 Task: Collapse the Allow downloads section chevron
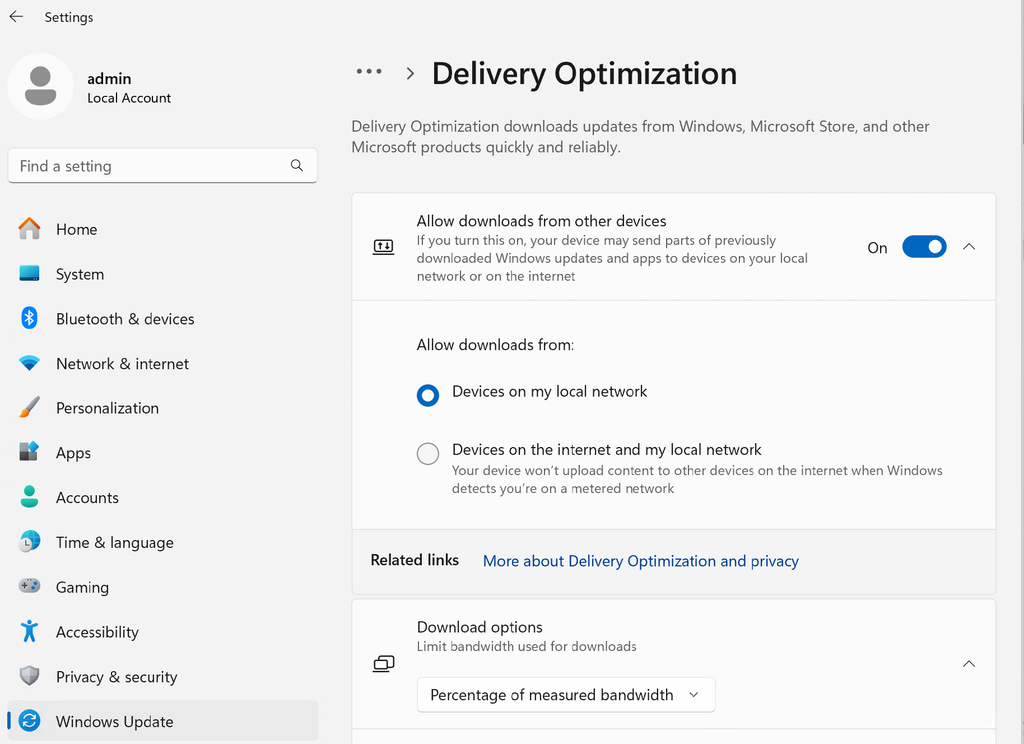click(x=969, y=247)
